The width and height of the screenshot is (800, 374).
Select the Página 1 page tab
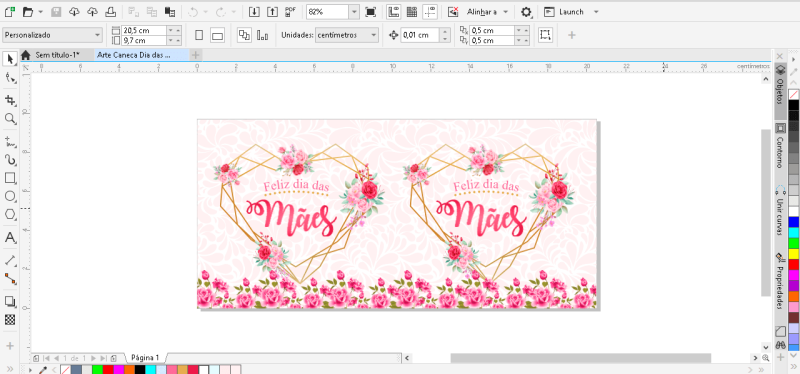[x=145, y=357]
